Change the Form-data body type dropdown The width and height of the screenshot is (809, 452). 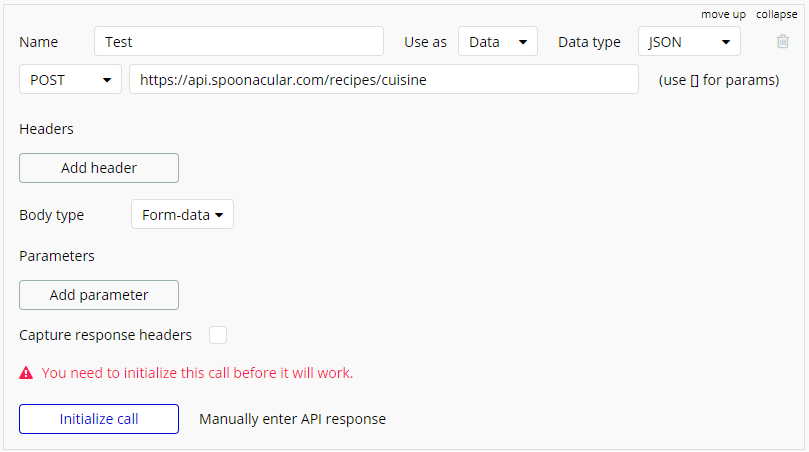coord(182,215)
